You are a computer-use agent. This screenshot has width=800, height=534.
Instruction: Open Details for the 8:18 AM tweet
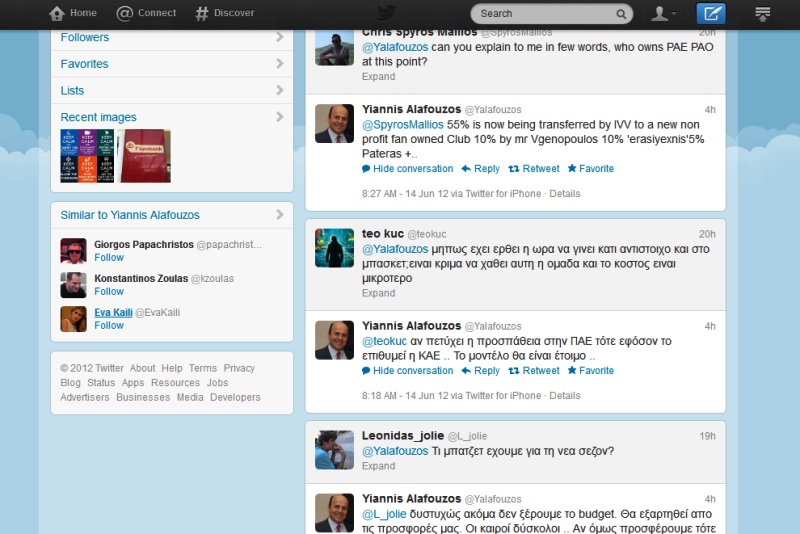(564, 396)
